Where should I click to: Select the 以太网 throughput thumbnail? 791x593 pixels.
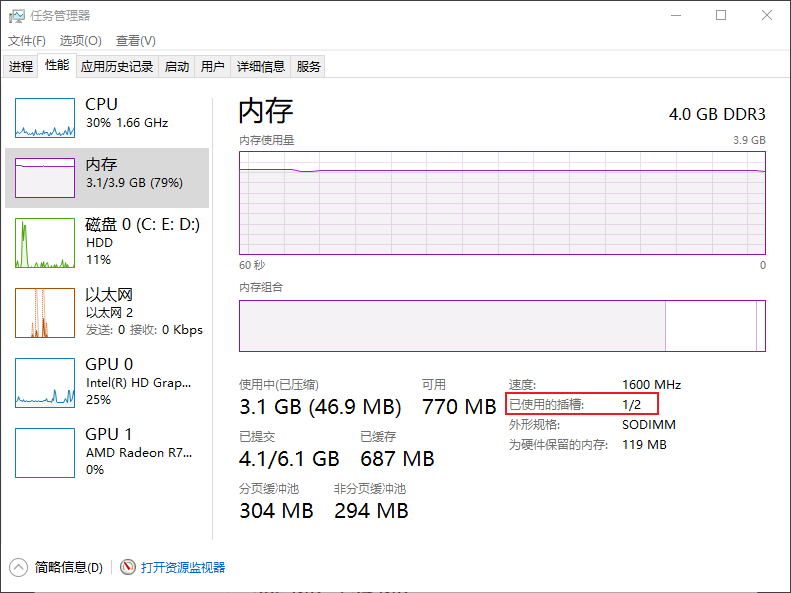click(x=45, y=313)
